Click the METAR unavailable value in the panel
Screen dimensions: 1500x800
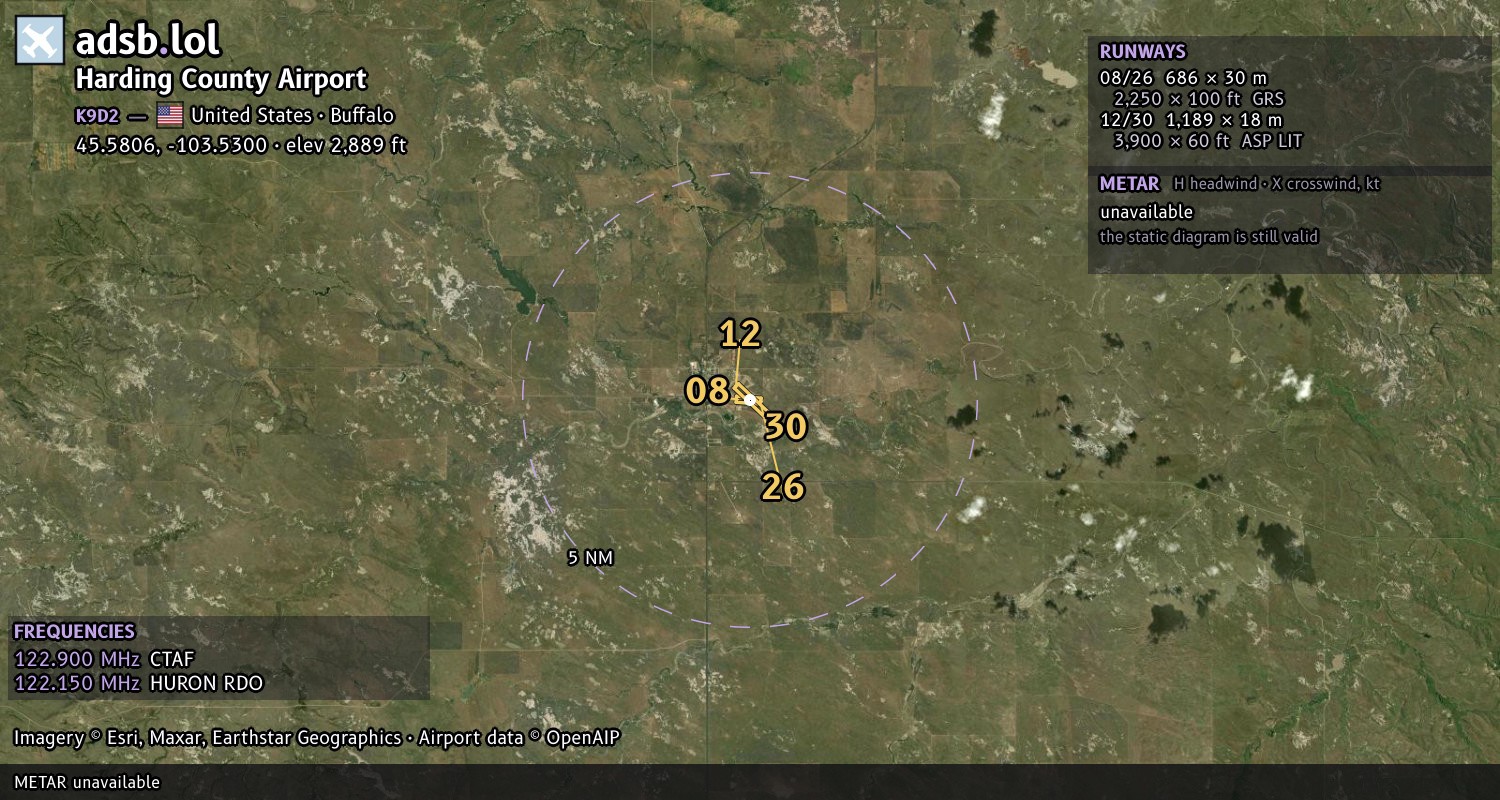pyautogui.click(x=1146, y=212)
